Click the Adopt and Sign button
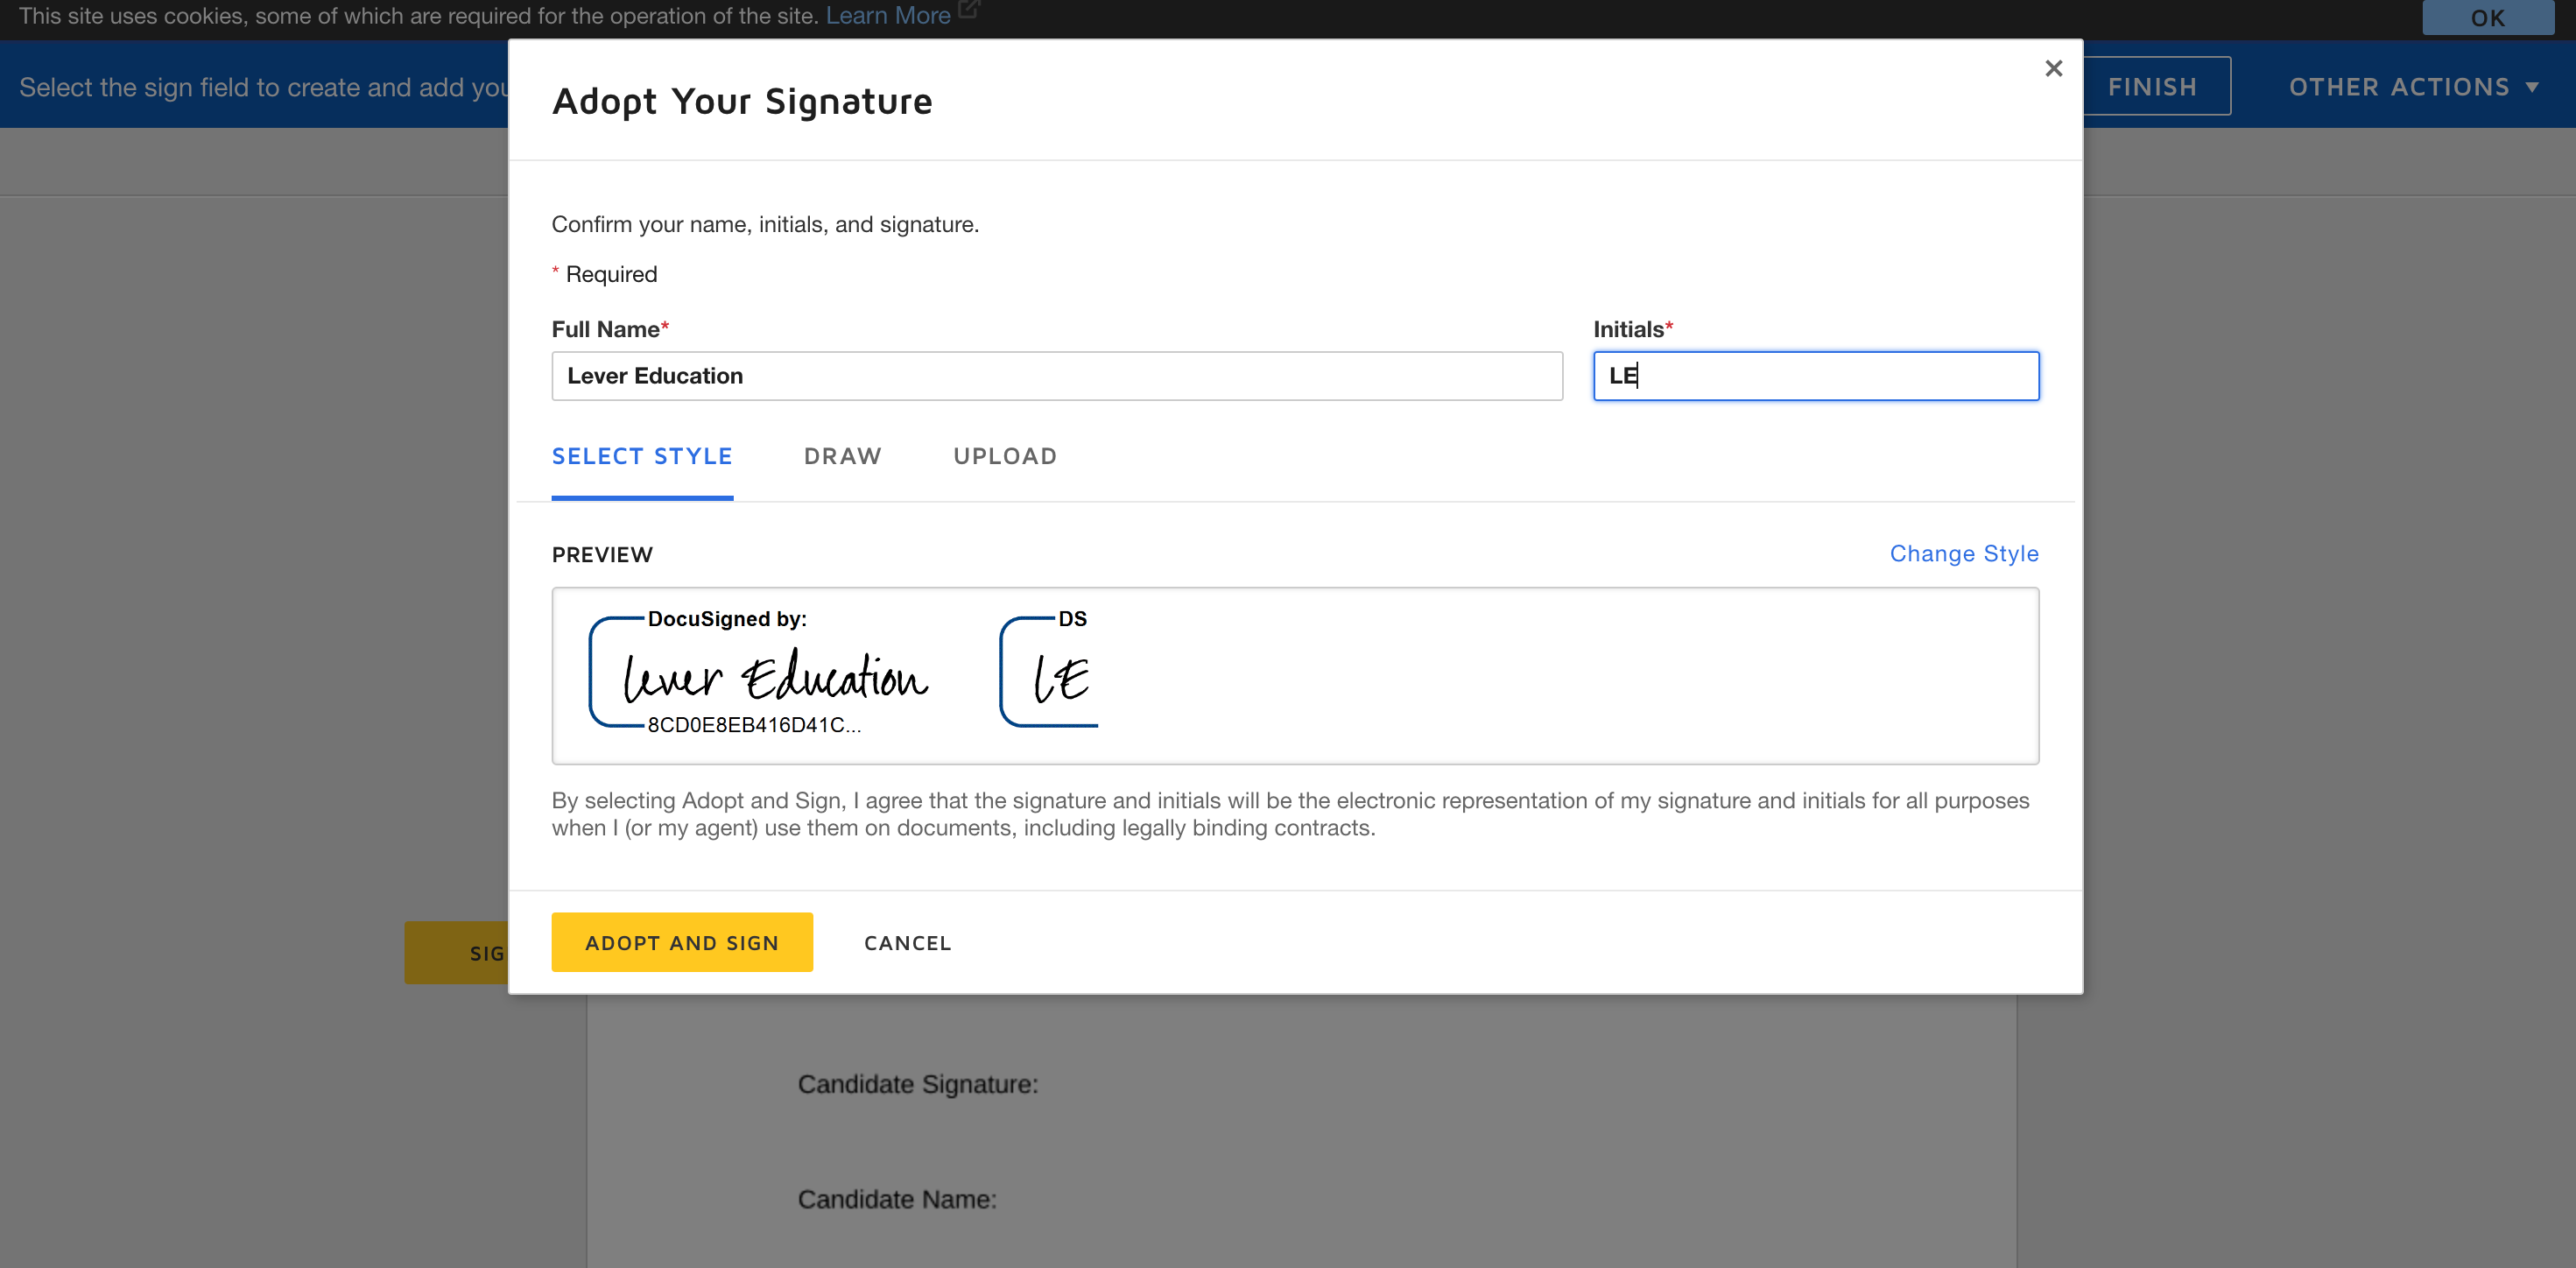The width and height of the screenshot is (2576, 1268). click(x=682, y=942)
